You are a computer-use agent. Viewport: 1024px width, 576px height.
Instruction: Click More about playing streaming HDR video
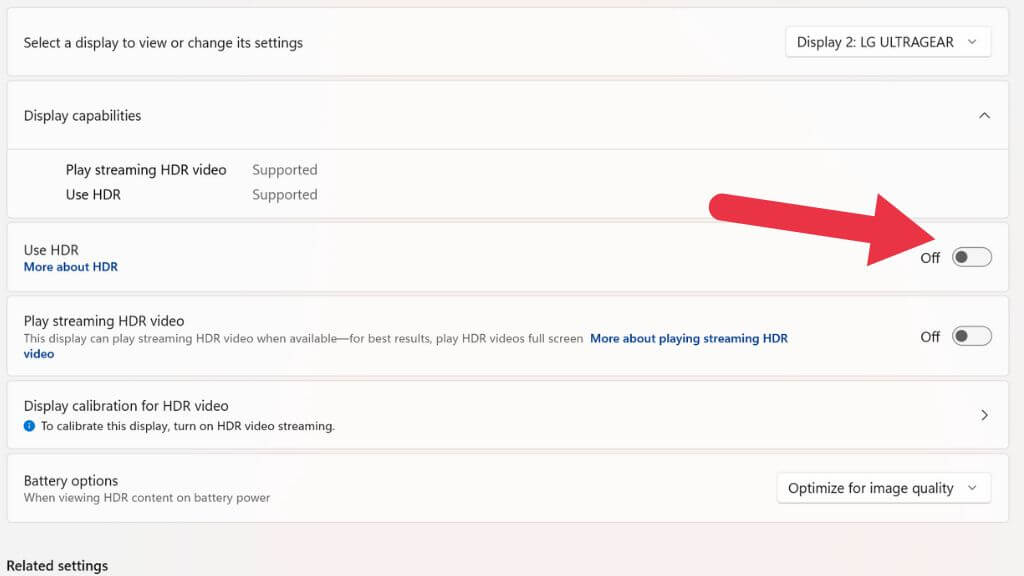tap(688, 338)
